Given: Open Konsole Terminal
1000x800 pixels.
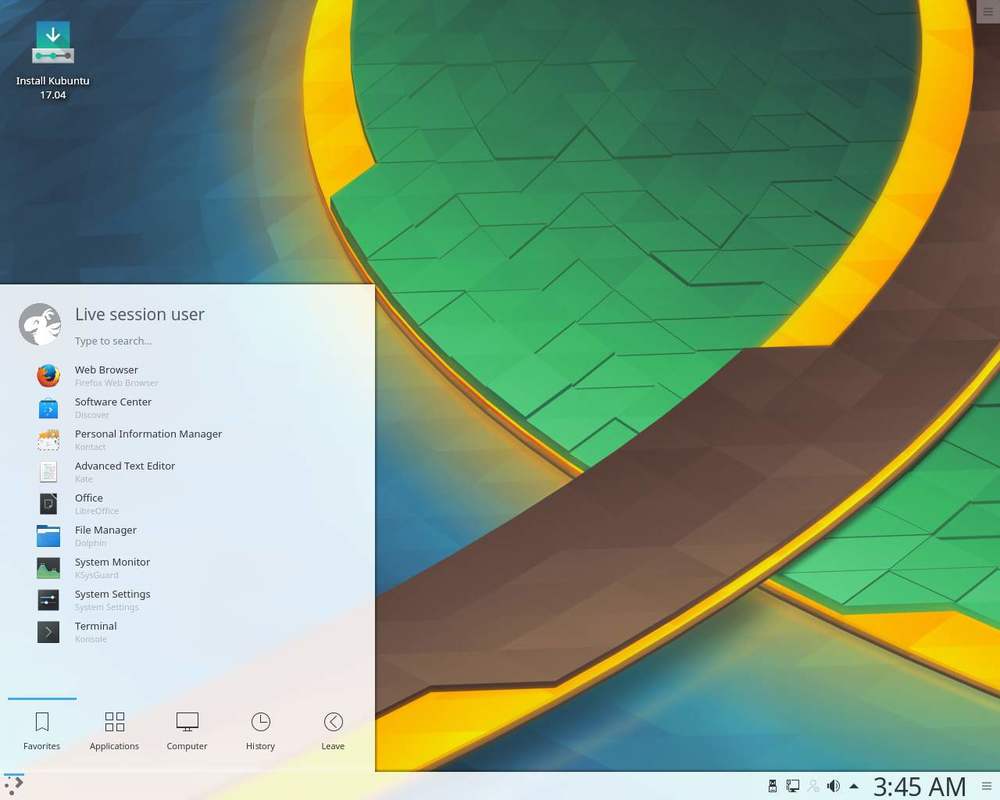Looking at the screenshot, I should point(95,631).
